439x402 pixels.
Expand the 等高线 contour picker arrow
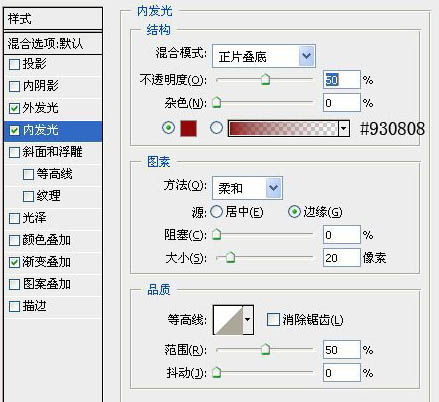(248, 320)
